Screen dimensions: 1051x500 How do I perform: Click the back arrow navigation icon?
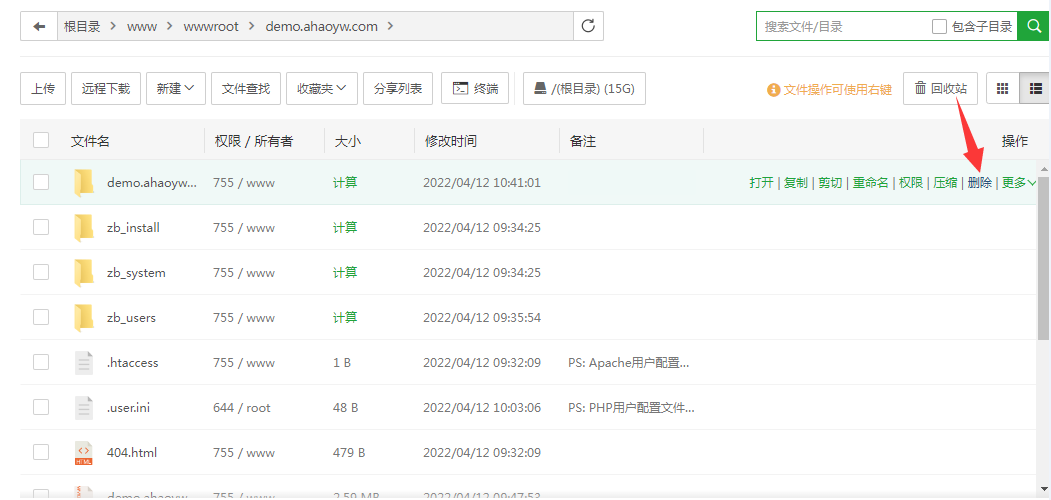39,27
